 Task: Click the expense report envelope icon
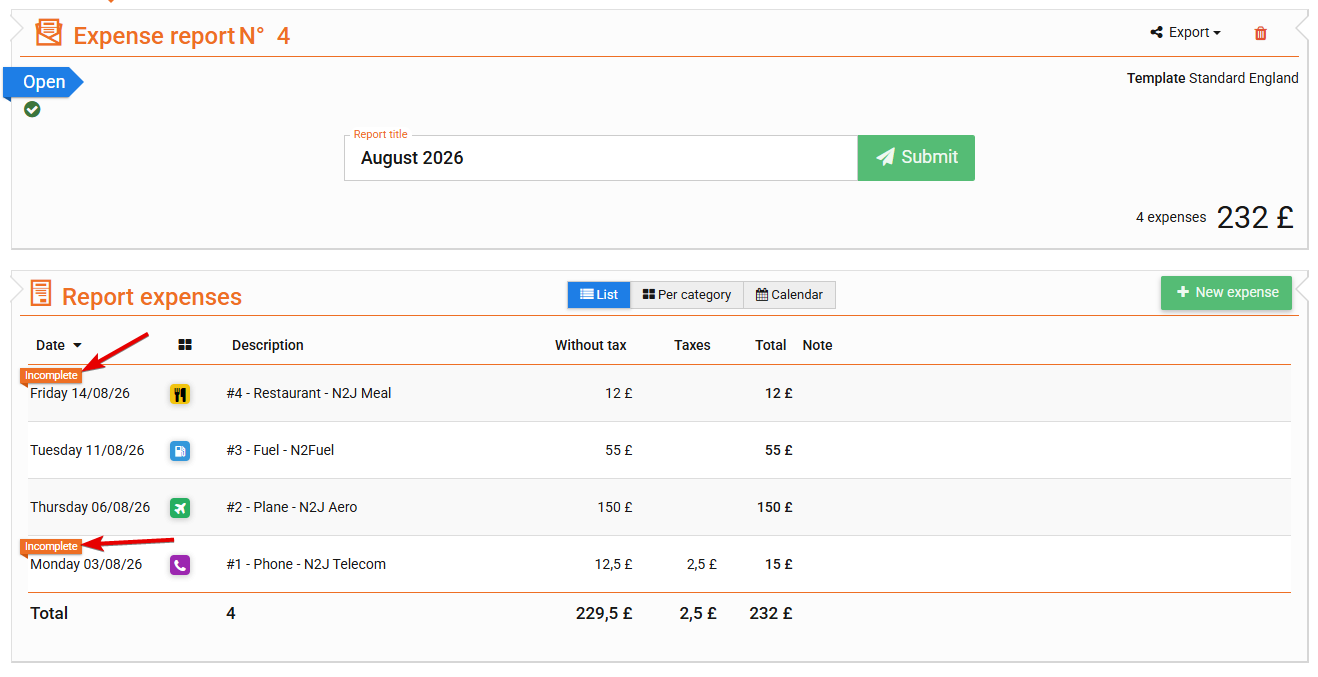(x=48, y=34)
